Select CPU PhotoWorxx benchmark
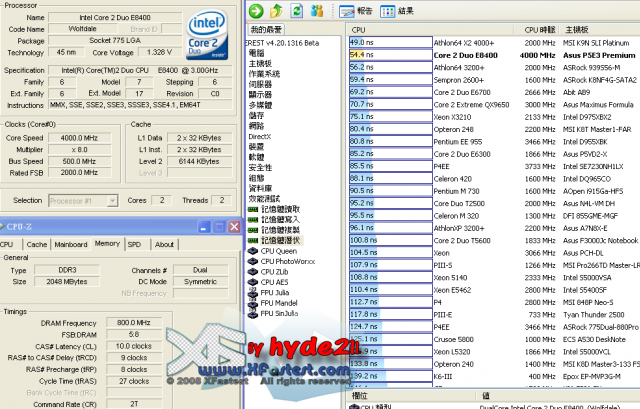This screenshot has height=409, width=640. [x=288, y=261]
